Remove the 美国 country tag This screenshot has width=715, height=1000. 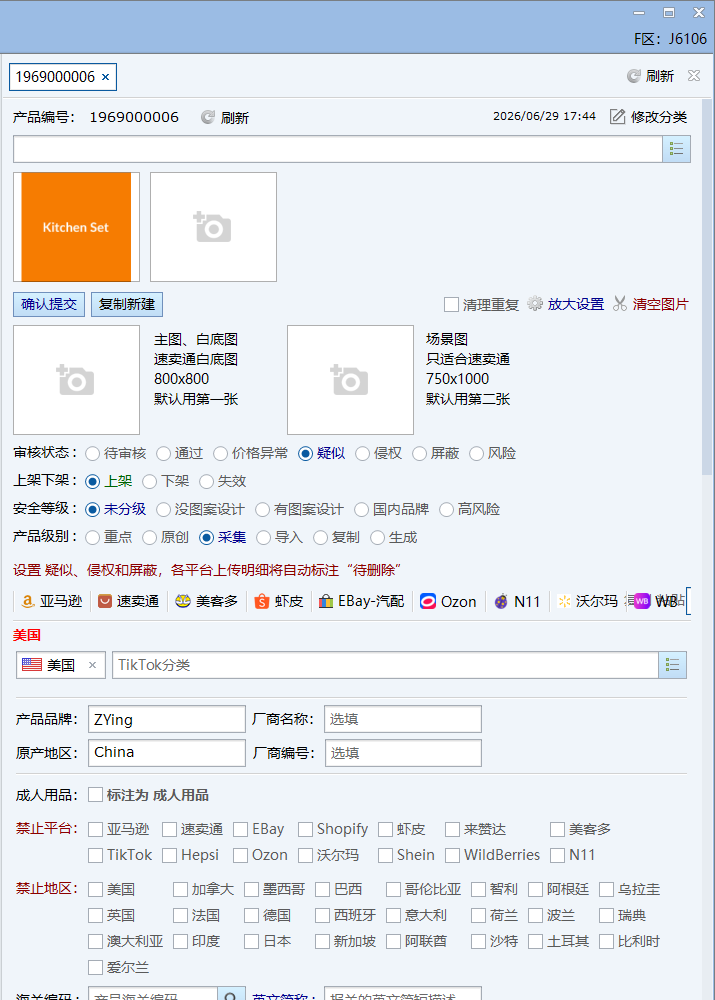[92, 665]
